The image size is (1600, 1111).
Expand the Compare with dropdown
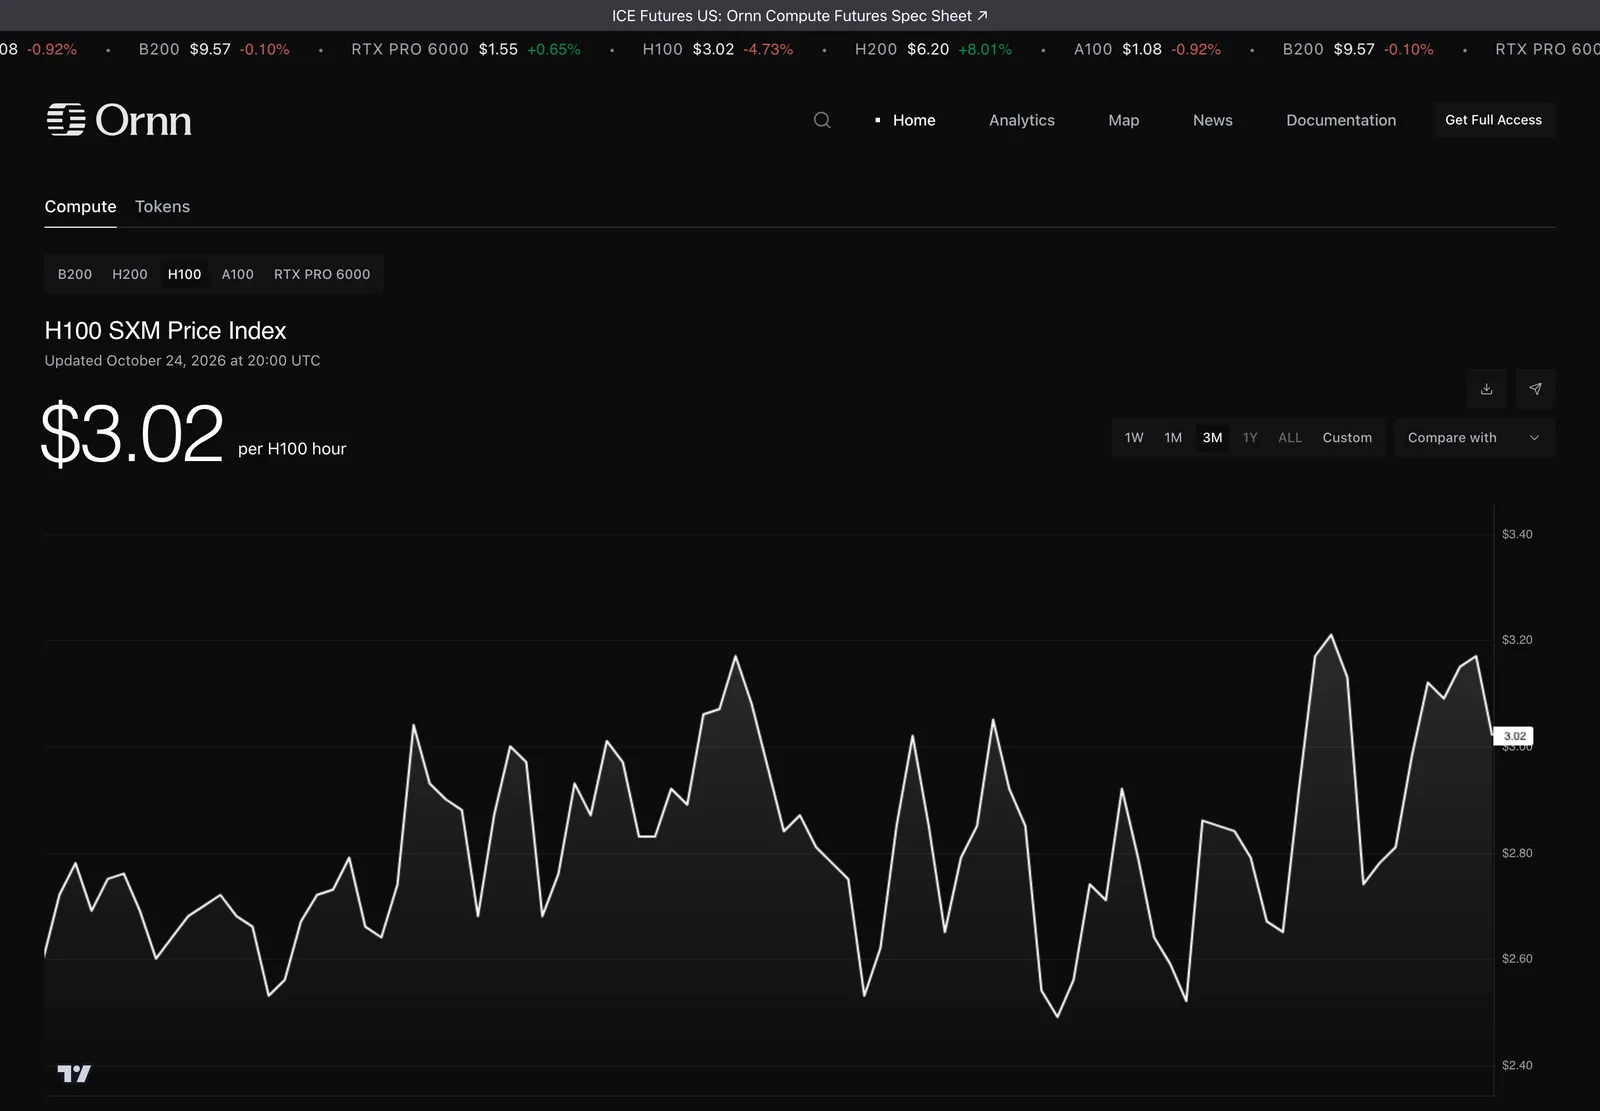pos(1474,438)
